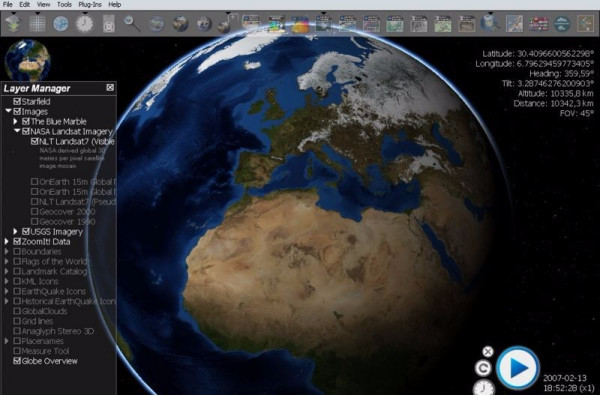Expand the USGS Imagery node

tap(16, 232)
